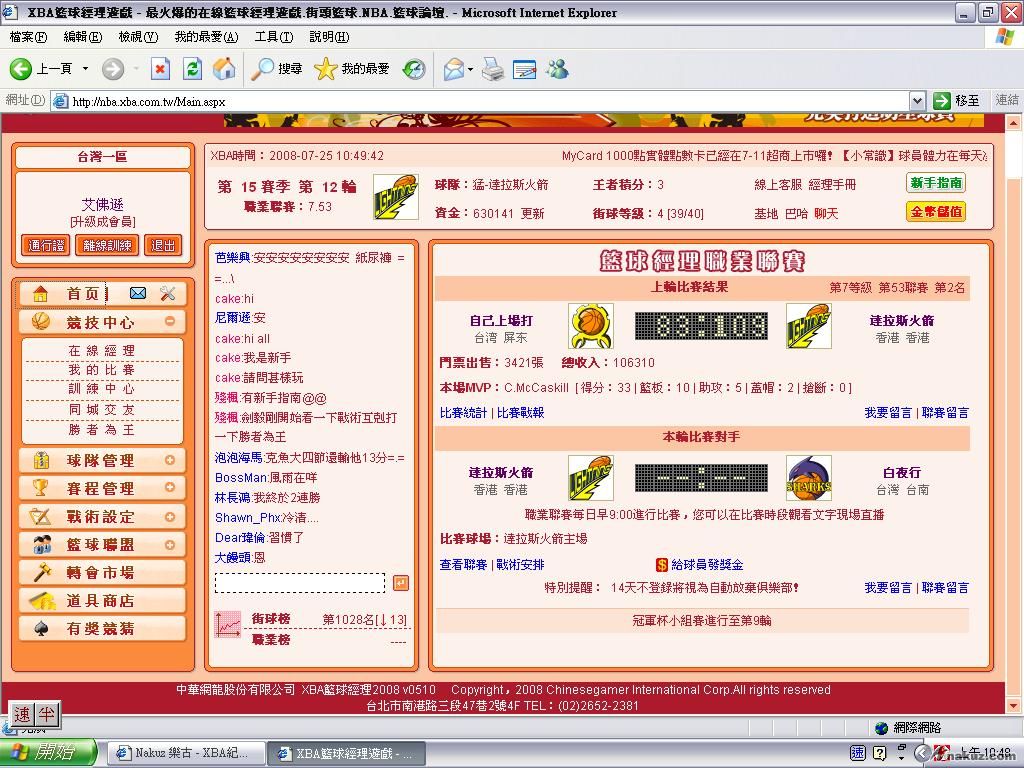Image resolution: width=1024 pixels, height=768 pixels.
Task: Stop page loading with red X icon
Action: click(x=160, y=69)
